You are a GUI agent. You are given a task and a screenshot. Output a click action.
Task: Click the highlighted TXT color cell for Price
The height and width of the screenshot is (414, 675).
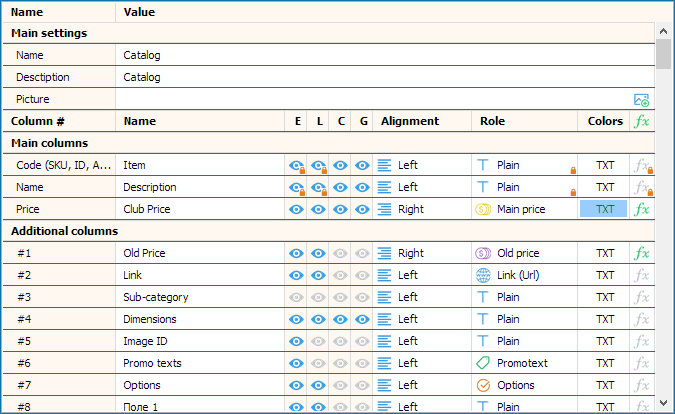pos(604,210)
